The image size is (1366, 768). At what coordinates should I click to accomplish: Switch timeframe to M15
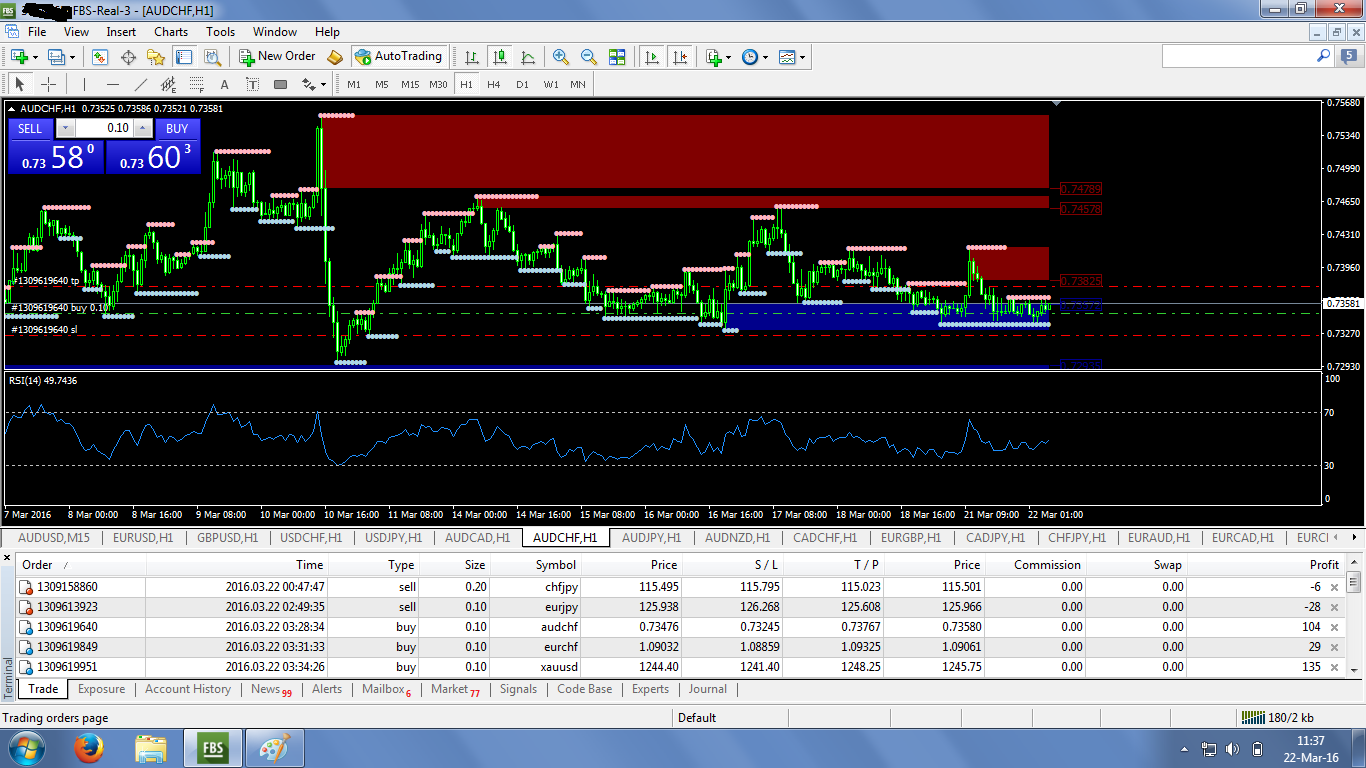tap(410, 84)
